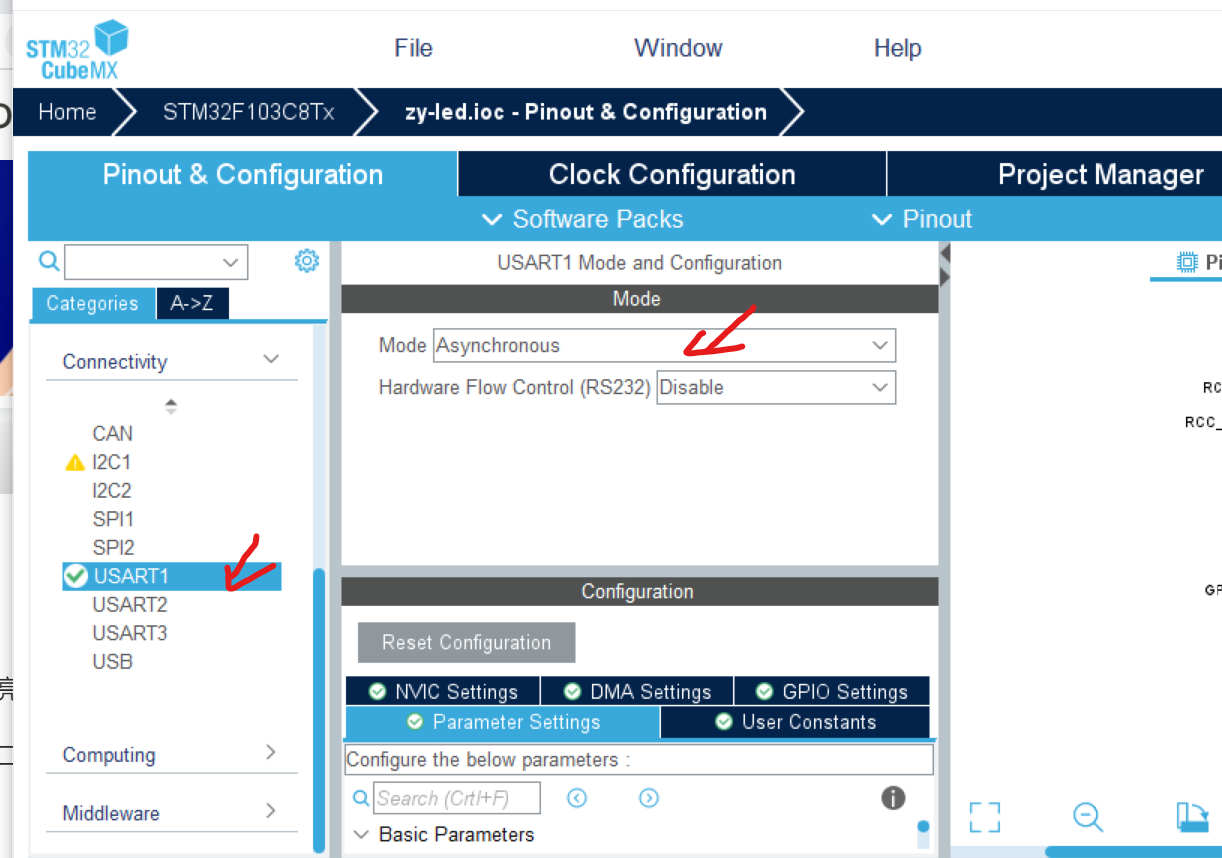Select USART3 peripheral

(x=130, y=633)
